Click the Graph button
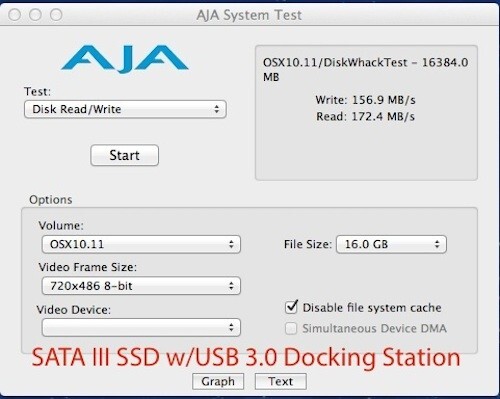The image size is (500, 399). (218, 381)
